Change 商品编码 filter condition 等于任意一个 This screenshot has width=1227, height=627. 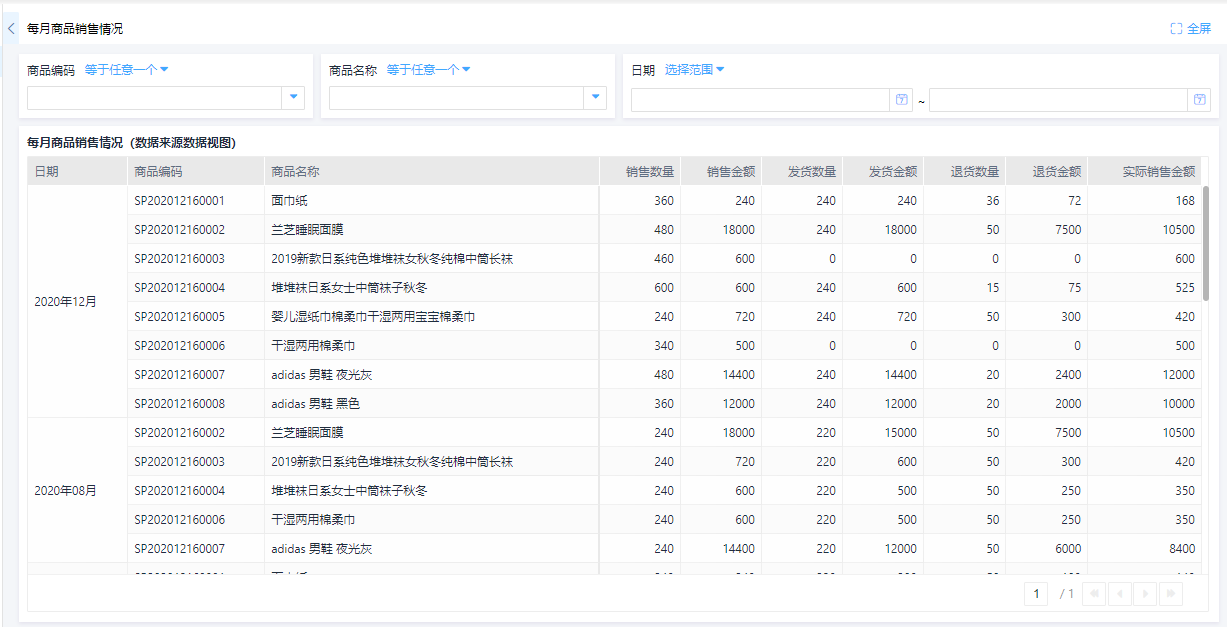tap(126, 70)
